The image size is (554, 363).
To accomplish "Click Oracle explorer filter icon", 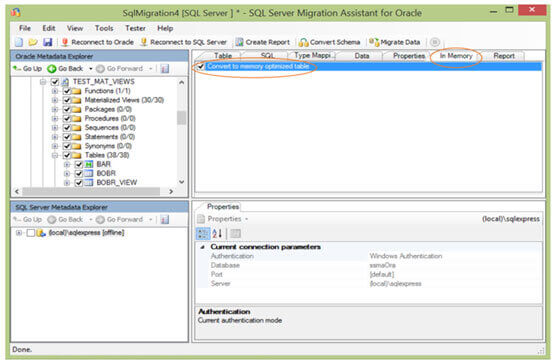I will click(x=165, y=69).
